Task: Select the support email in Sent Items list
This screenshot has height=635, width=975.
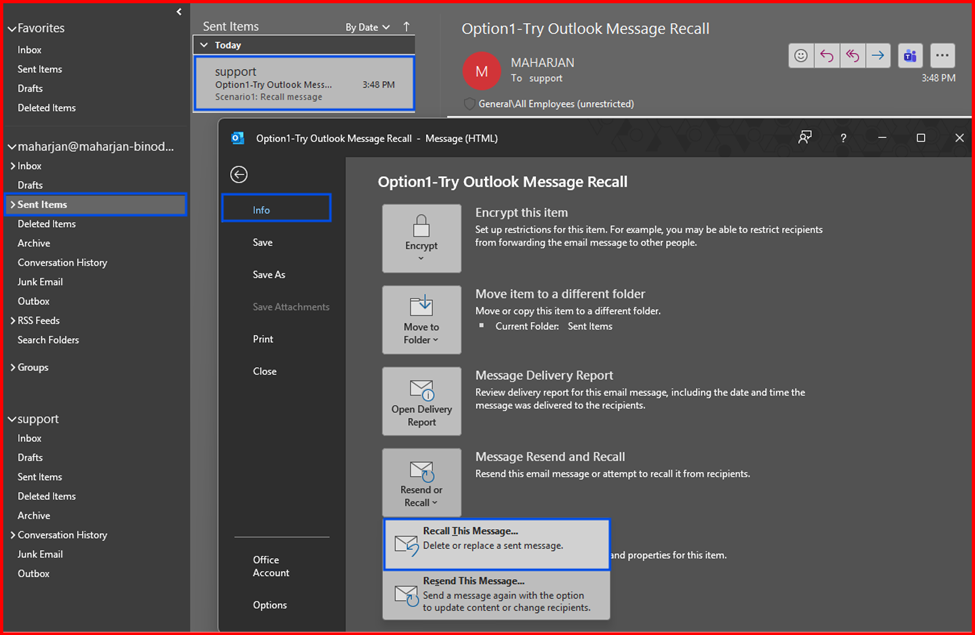Action: [x=303, y=84]
